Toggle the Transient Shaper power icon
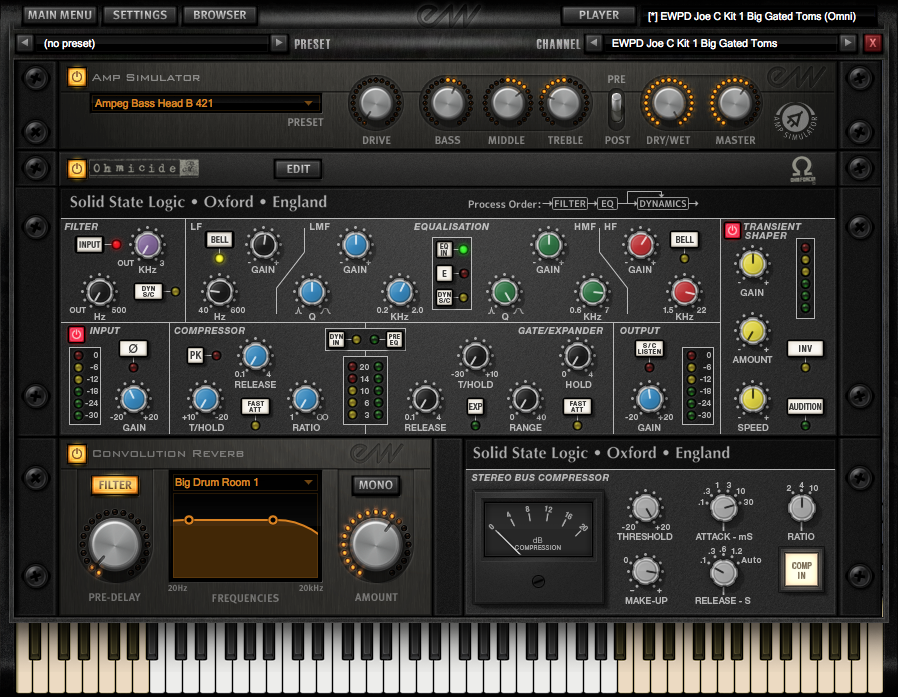Viewport: 898px width, 697px height. (732, 230)
